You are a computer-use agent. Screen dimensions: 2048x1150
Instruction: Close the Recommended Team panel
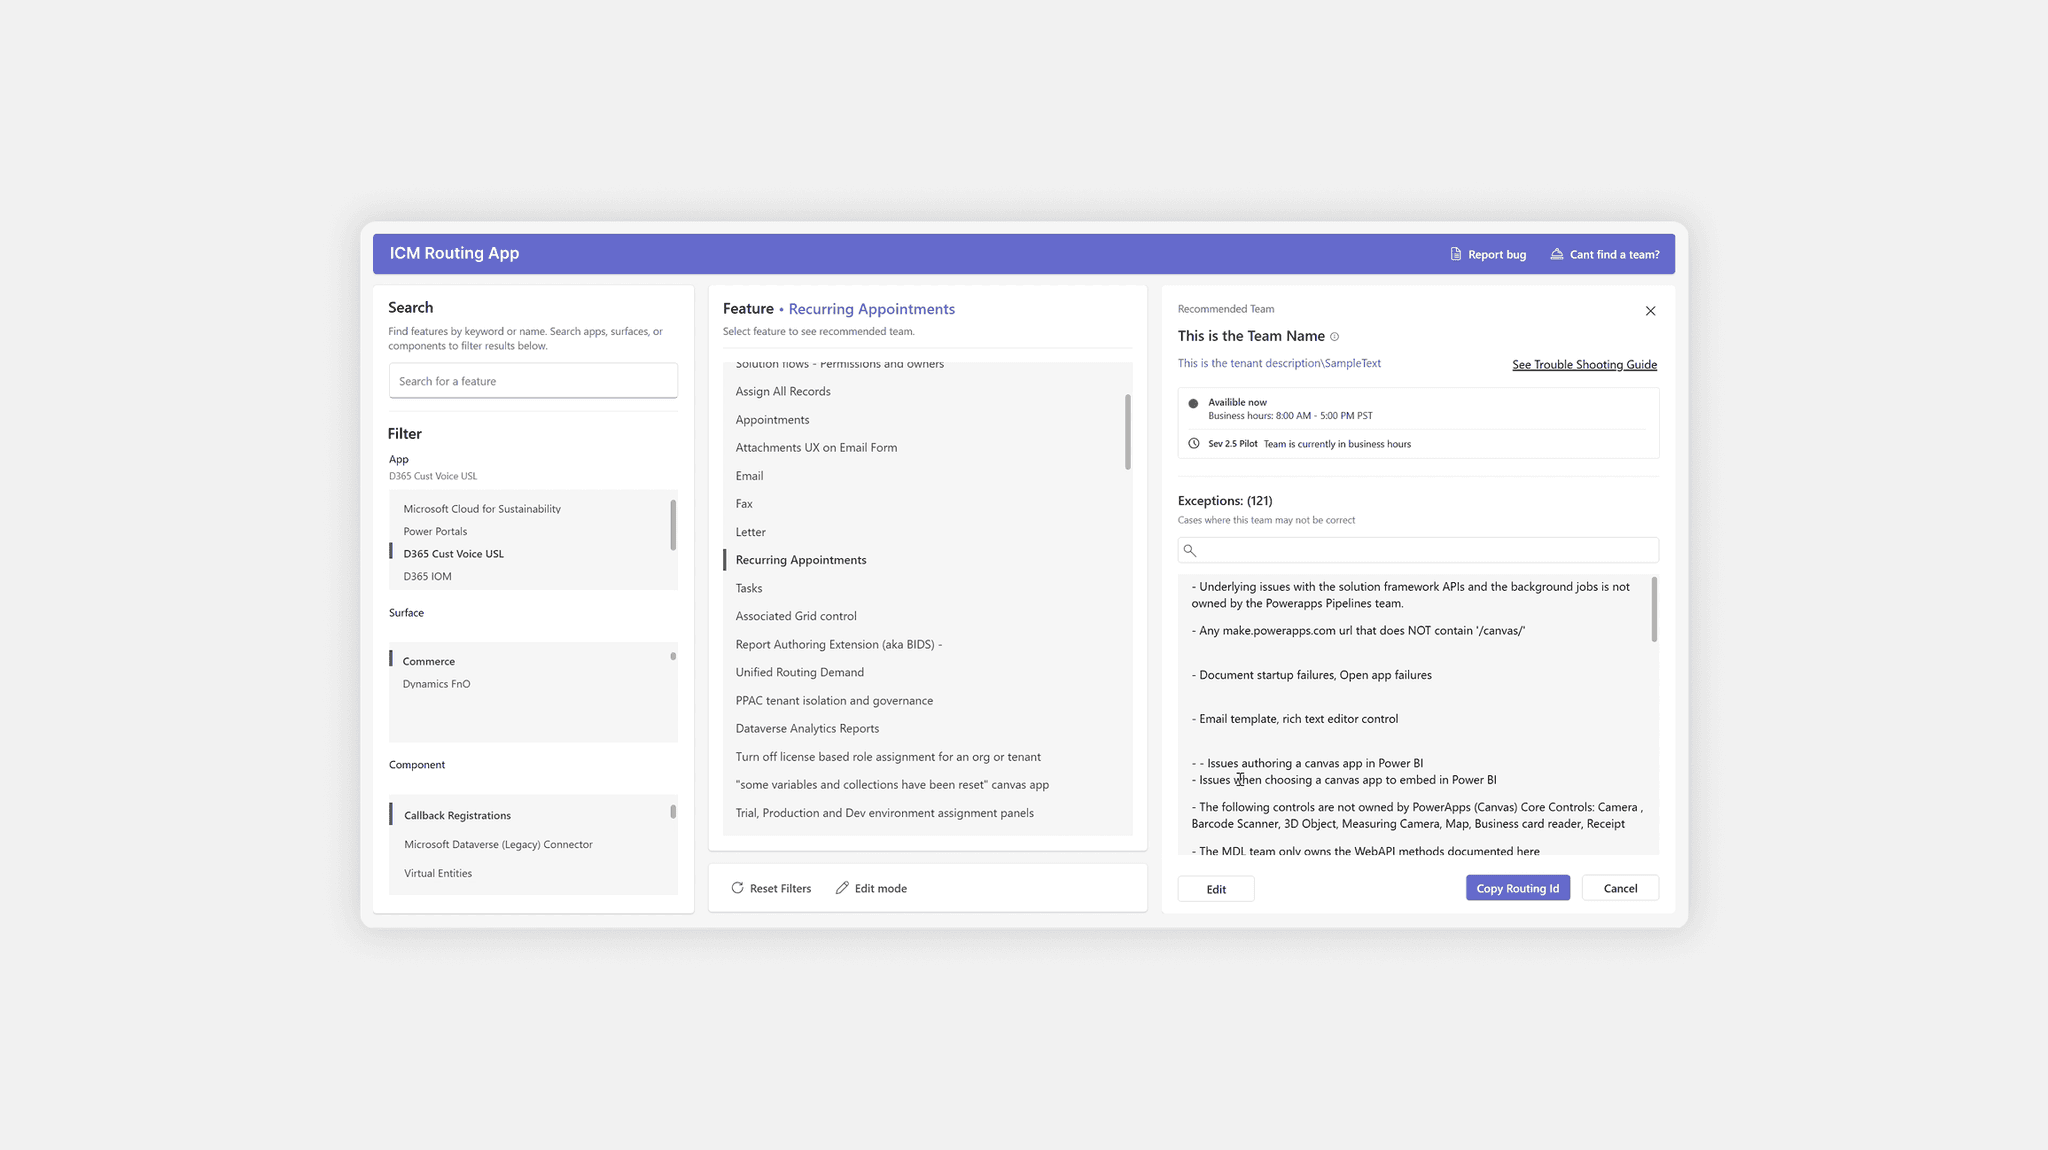(x=1650, y=311)
